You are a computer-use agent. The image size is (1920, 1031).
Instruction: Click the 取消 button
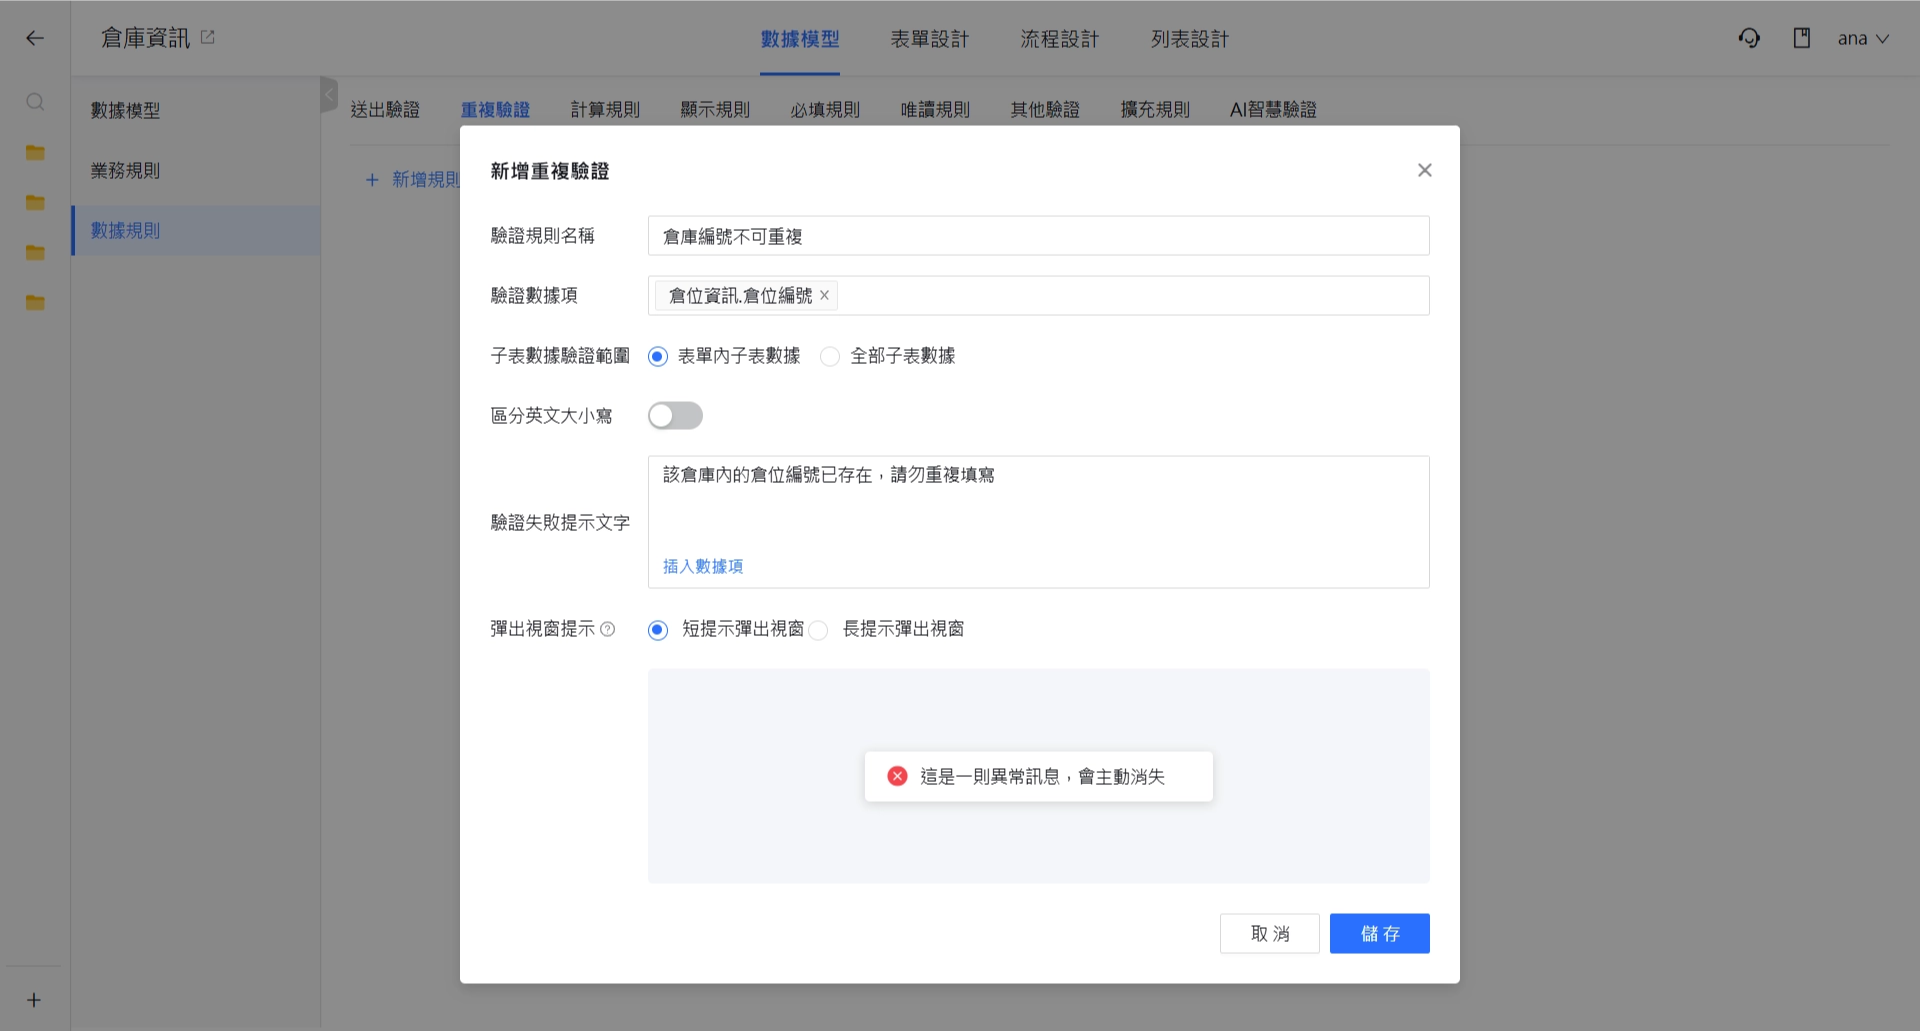click(1270, 933)
